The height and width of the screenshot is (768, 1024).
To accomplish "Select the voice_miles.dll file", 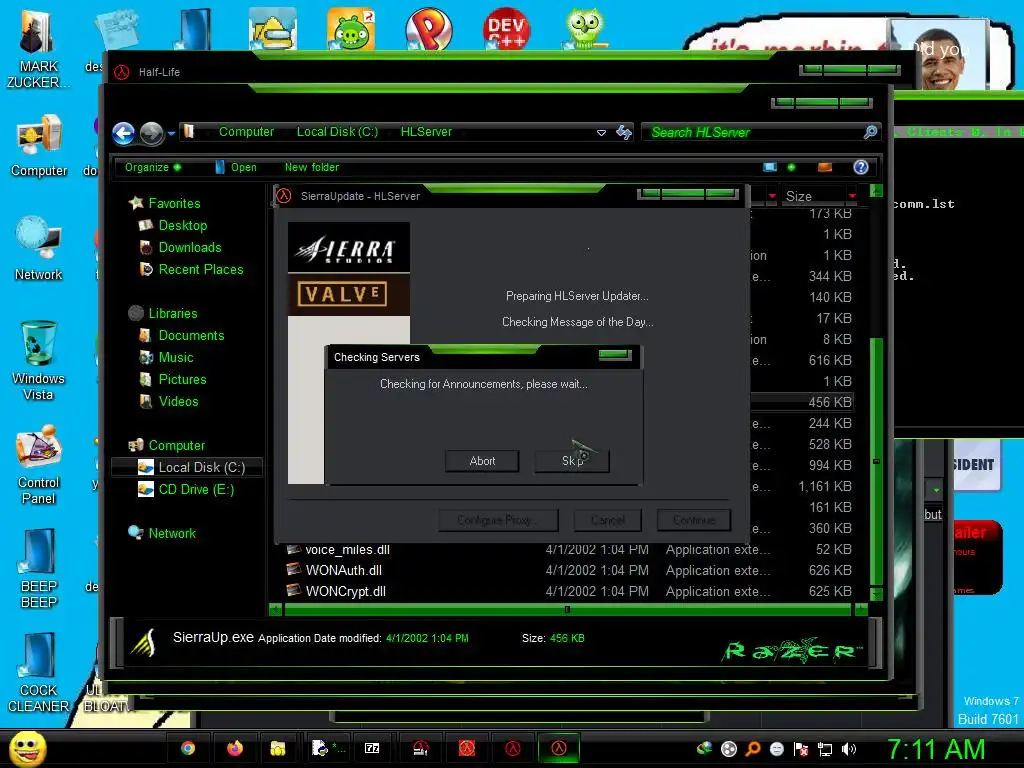I will tap(347, 550).
